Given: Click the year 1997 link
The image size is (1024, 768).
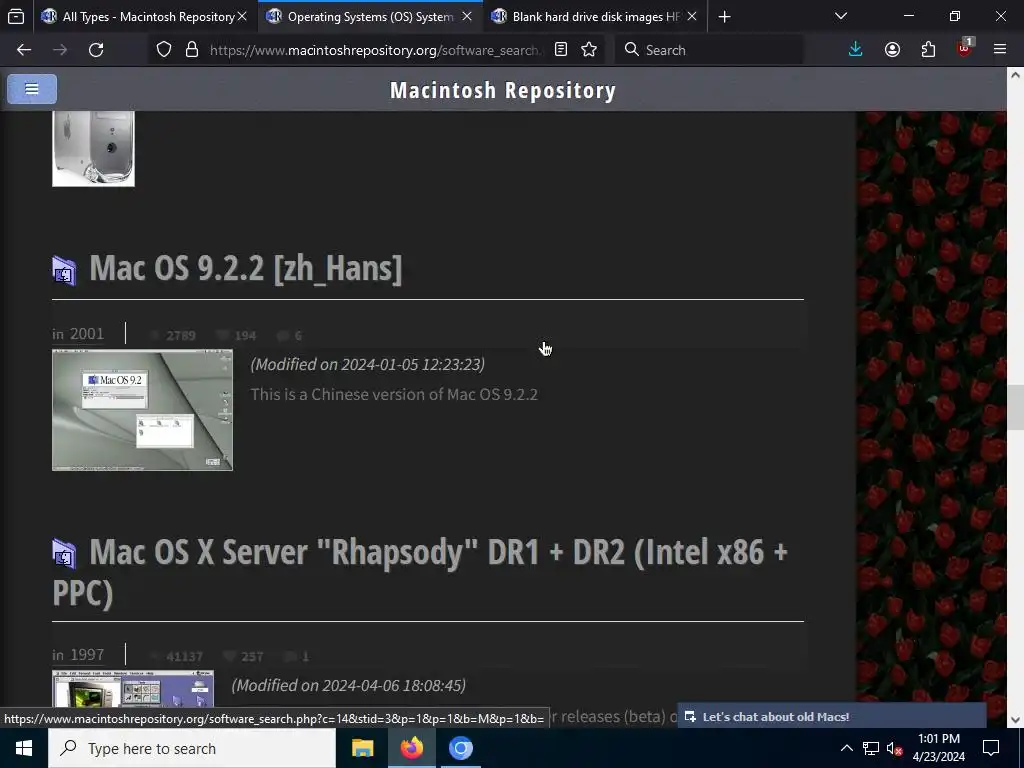Looking at the screenshot, I should (87, 655).
